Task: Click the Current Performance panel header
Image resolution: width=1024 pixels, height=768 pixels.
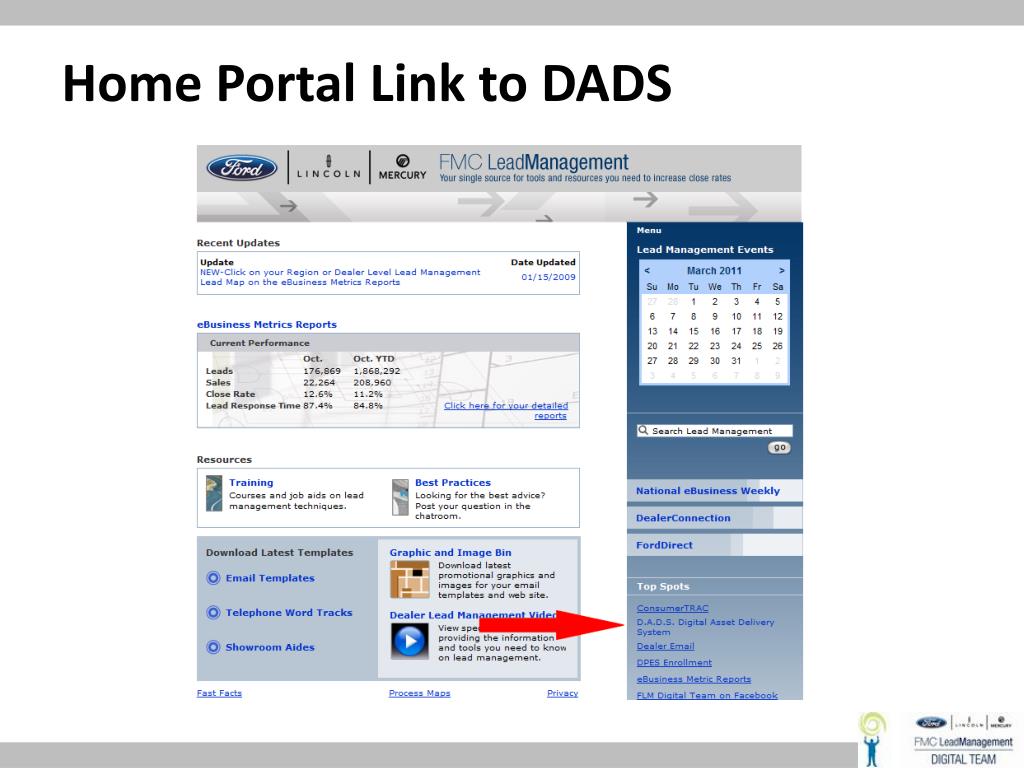Action: pyautogui.click(x=388, y=343)
